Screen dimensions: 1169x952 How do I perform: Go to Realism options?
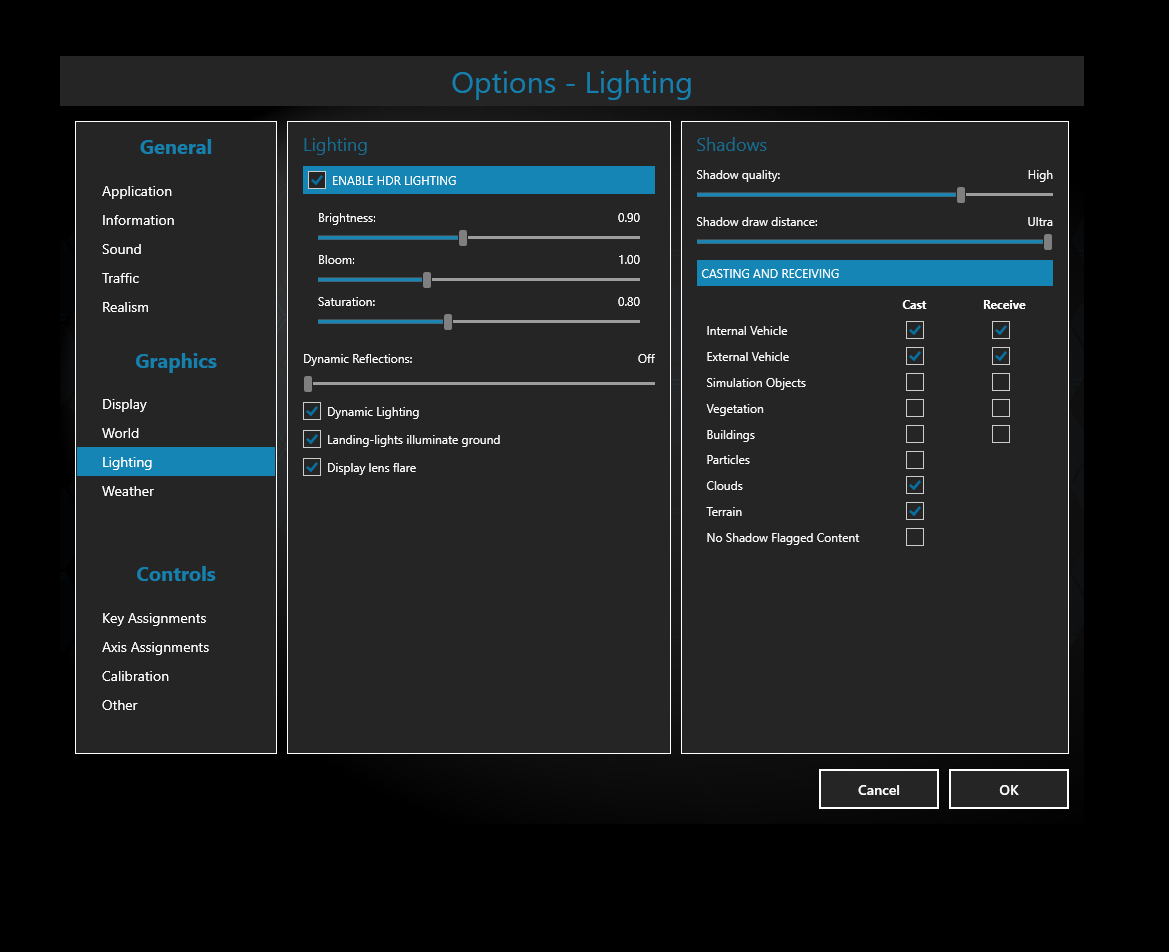pos(125,308)
